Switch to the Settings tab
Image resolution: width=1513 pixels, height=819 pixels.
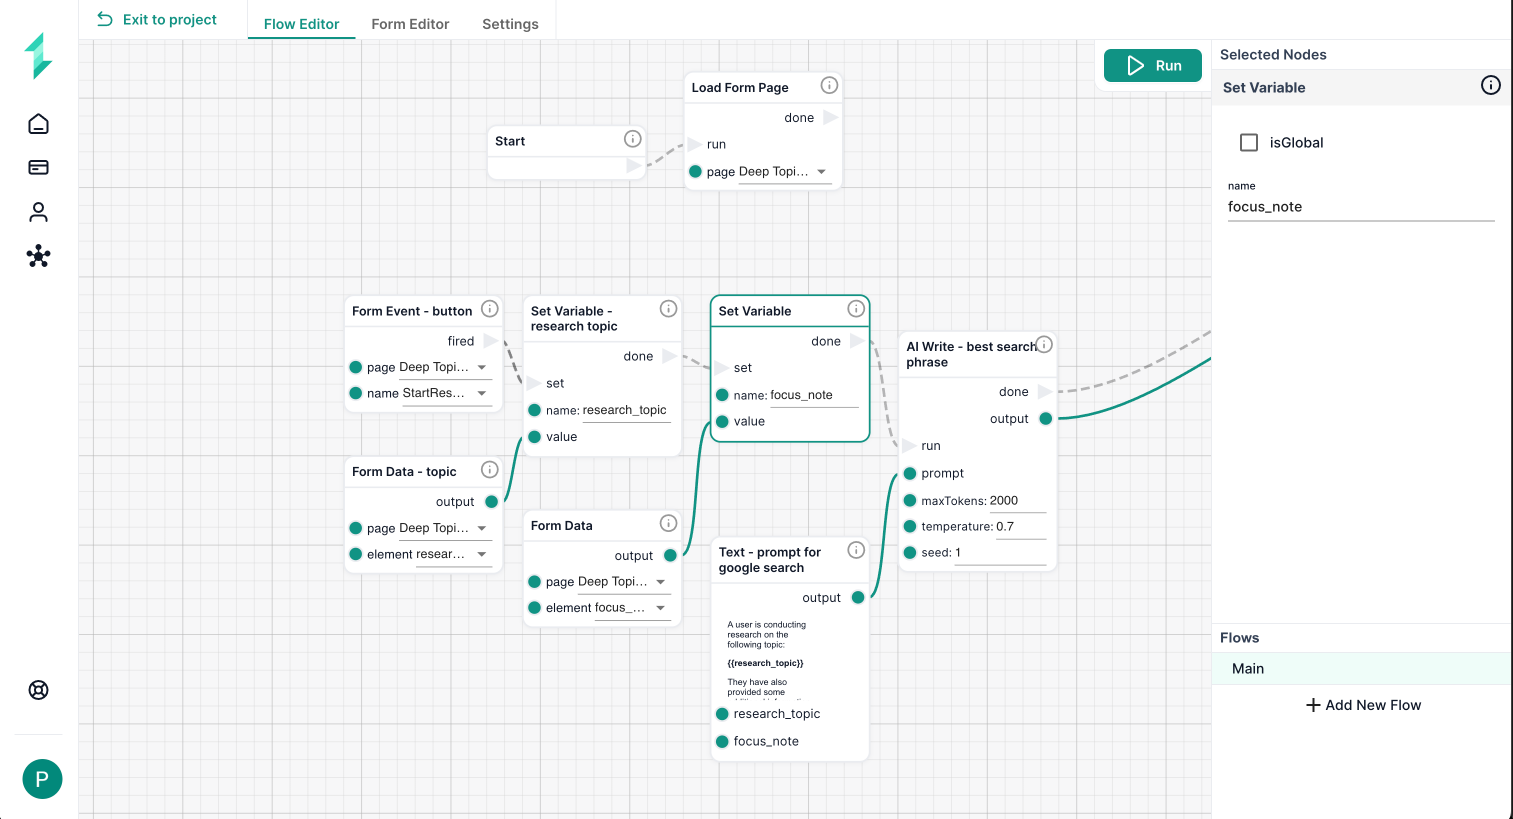[x=510, y=24]
